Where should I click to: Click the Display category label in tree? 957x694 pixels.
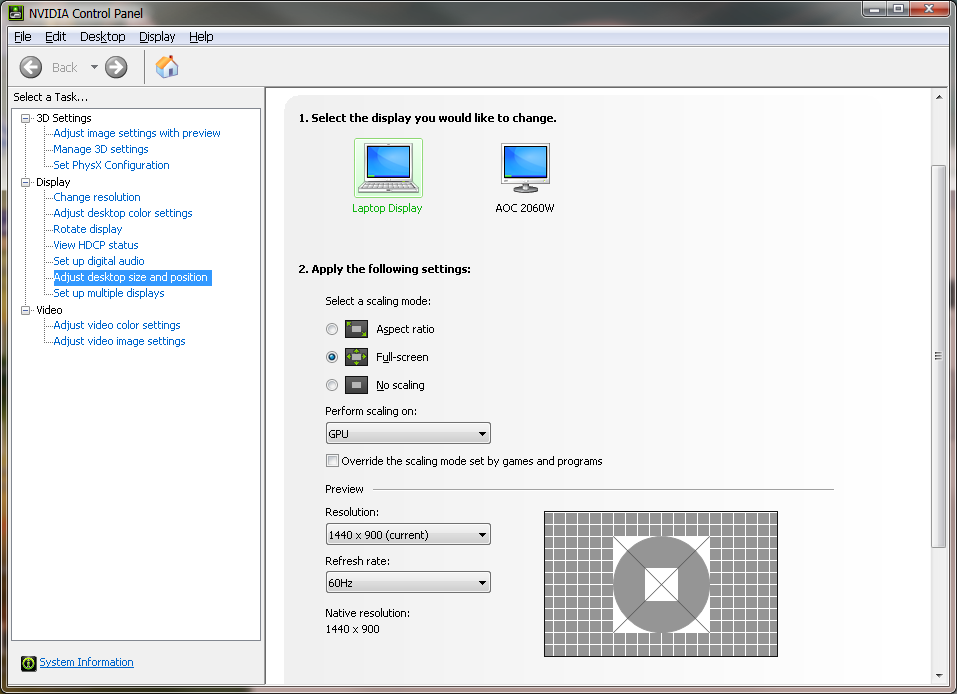pyautogui.click(x=53, y=182)
